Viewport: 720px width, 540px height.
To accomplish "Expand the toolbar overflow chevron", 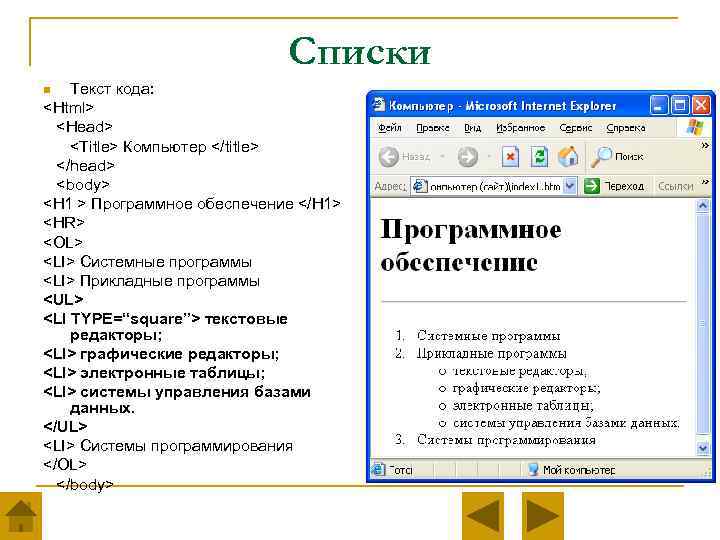I will (x=705, y=146).
